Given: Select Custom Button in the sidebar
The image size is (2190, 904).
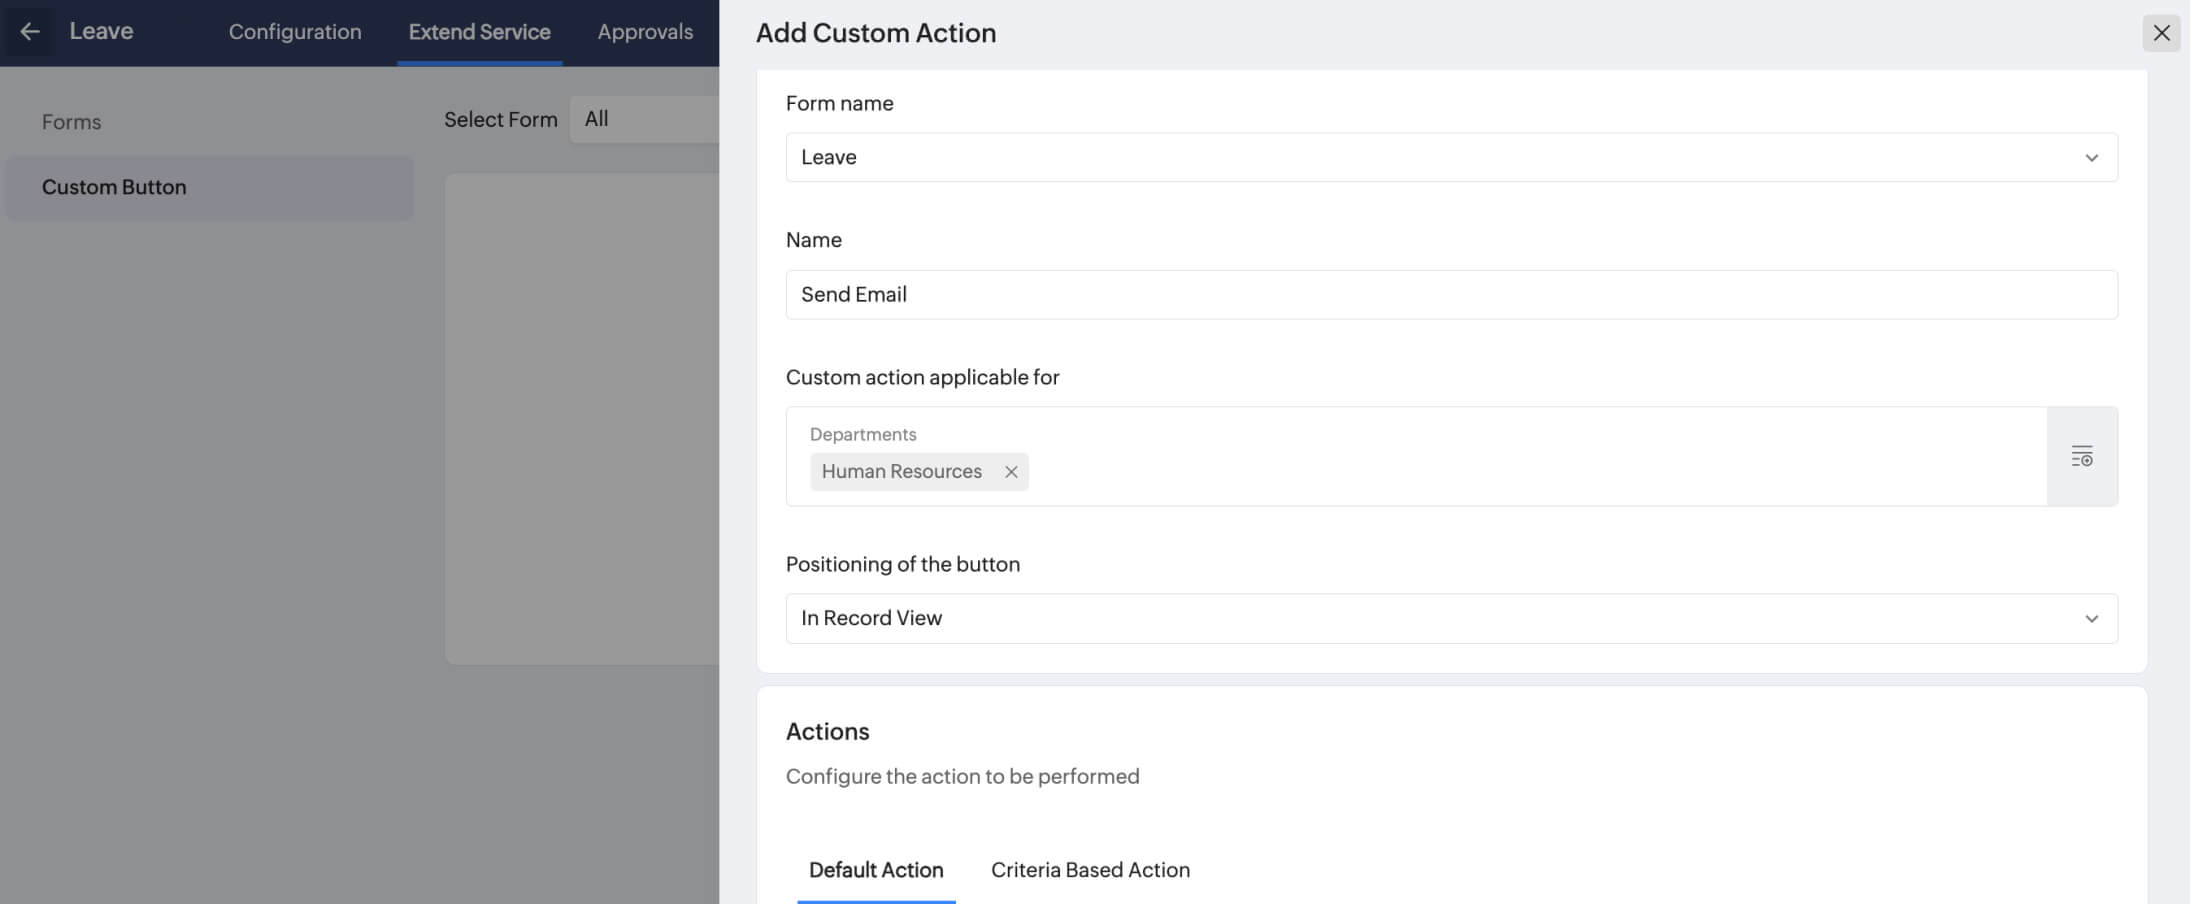Looking at the screenshot, I should click(x=114, y=187).
